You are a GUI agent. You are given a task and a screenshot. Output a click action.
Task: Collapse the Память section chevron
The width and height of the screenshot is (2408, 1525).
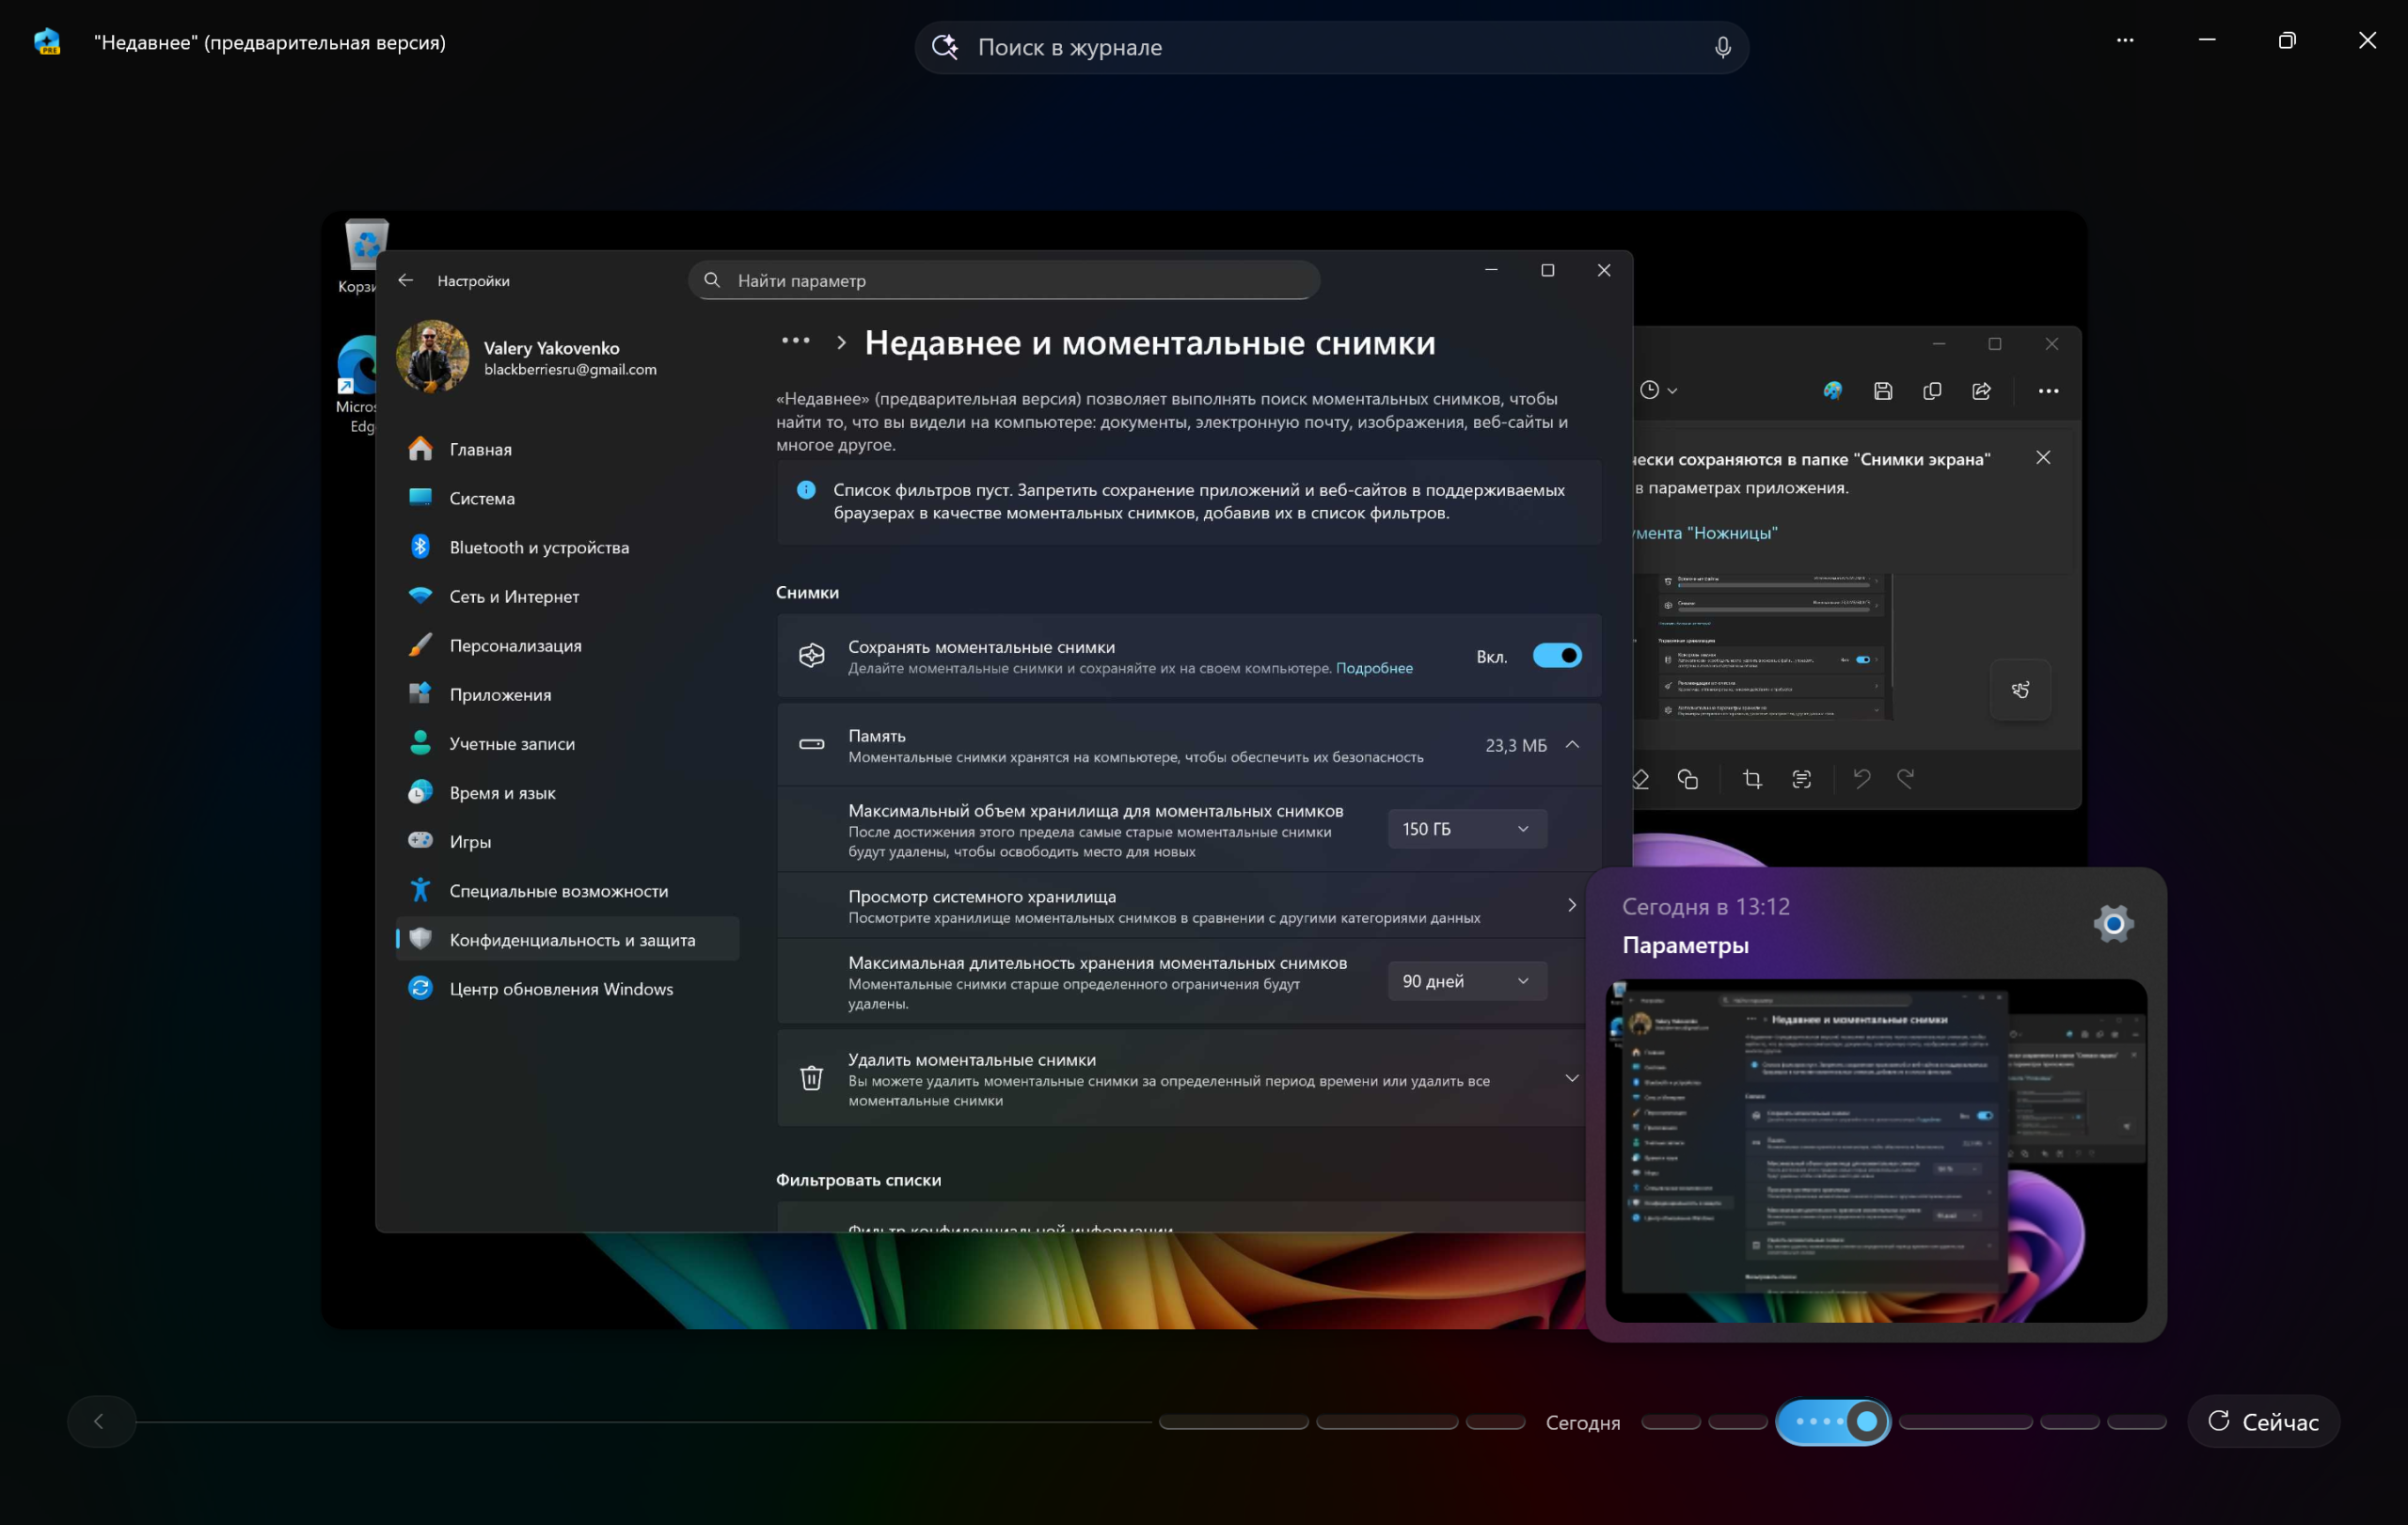pyautogui.click(x=1572, y=744)
